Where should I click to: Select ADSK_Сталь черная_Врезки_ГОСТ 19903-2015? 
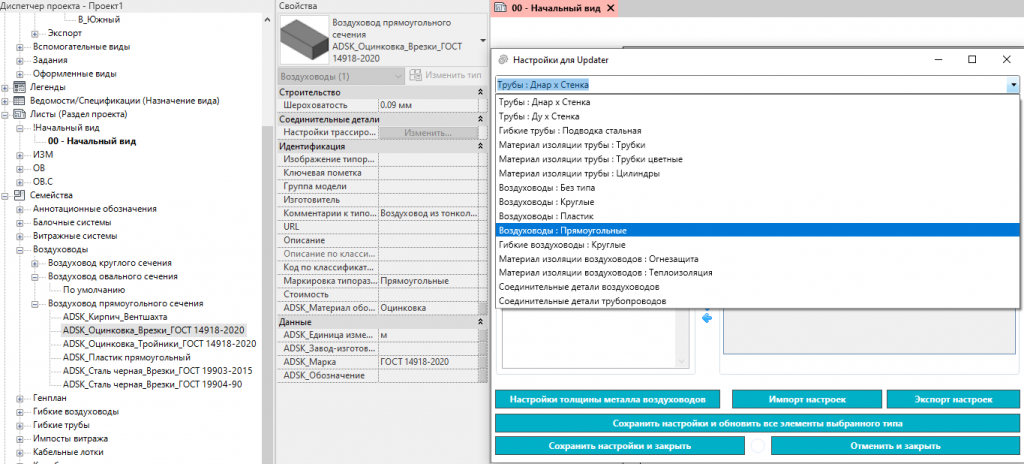pos(157,371)
